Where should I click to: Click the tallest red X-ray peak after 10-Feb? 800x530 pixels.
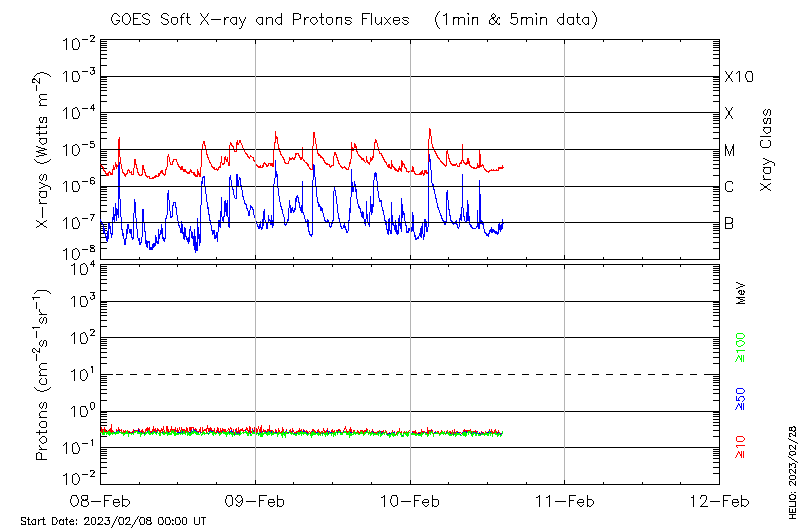coord(429,130)
